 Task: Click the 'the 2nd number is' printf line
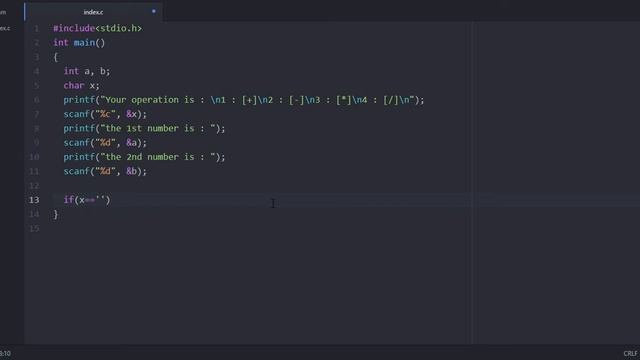[144, 157]
